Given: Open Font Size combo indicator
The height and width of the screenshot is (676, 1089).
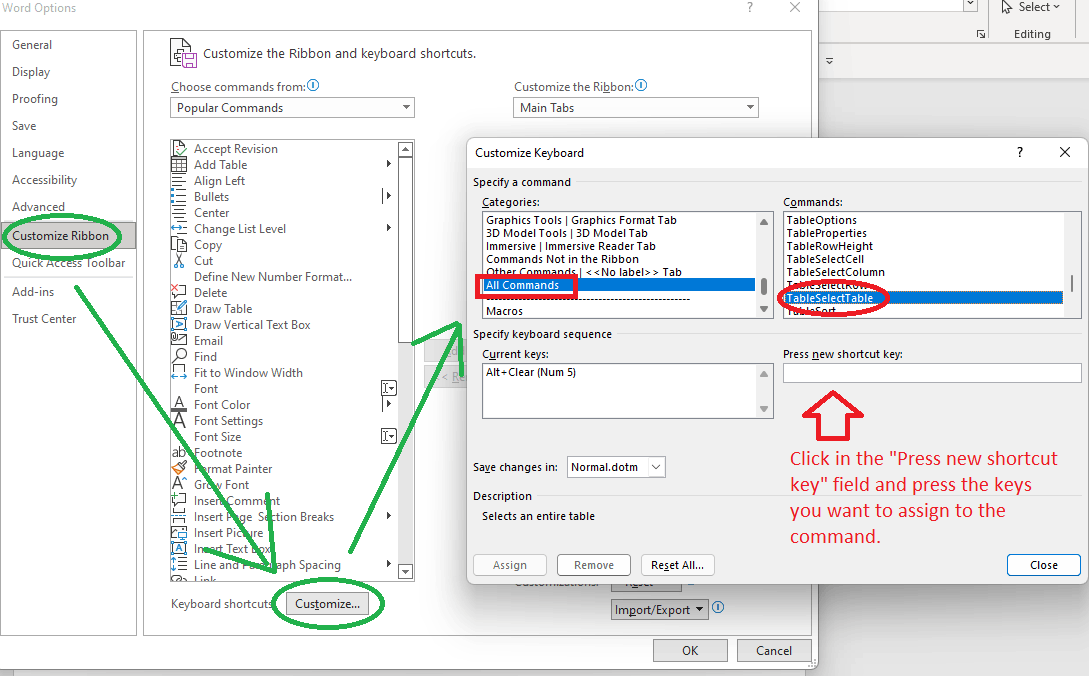Looking at the screenshot, I should [x=388, y=436].
